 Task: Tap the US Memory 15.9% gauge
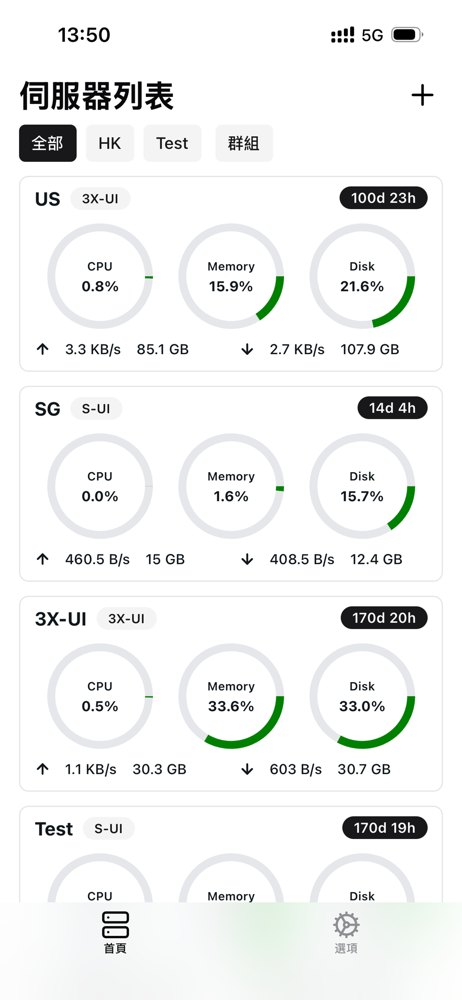pos(231,276)
